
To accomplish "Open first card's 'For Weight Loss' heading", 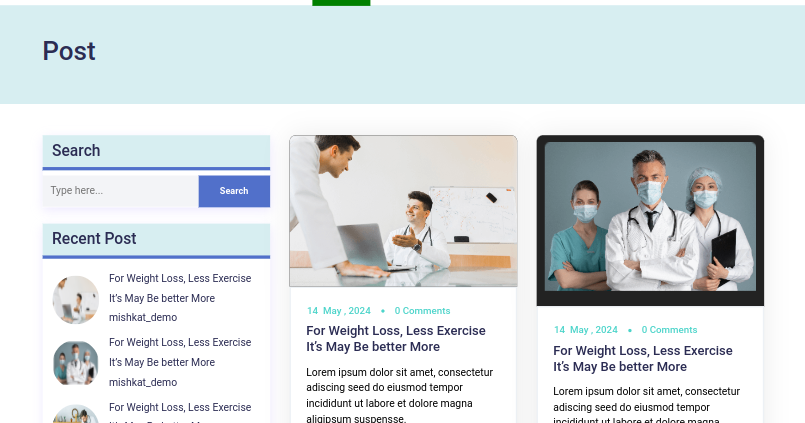I will pyautogui.click(x=396, y=339).
